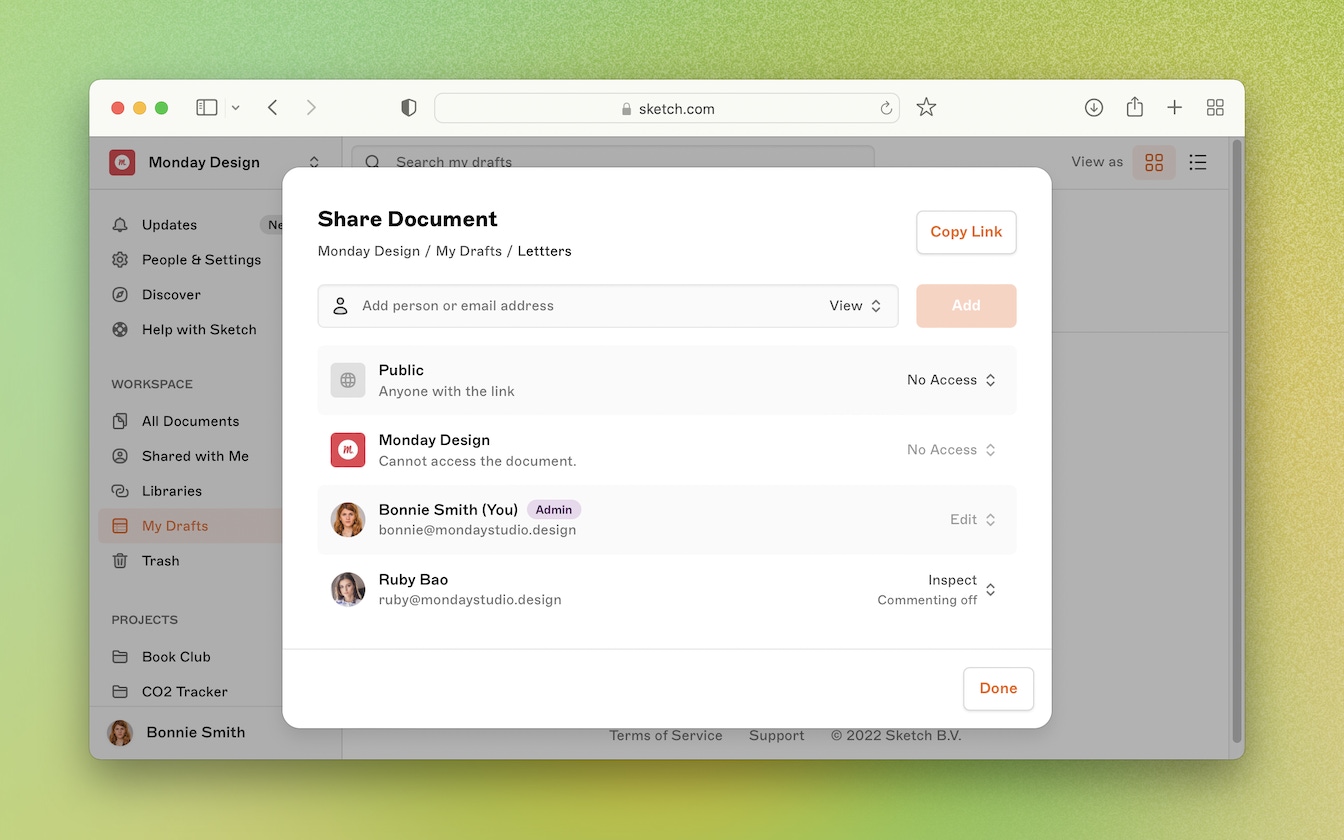This screenshot has width=1344, height=840.
Task: Open the Trash via its icon
Action: pos(119,561)
